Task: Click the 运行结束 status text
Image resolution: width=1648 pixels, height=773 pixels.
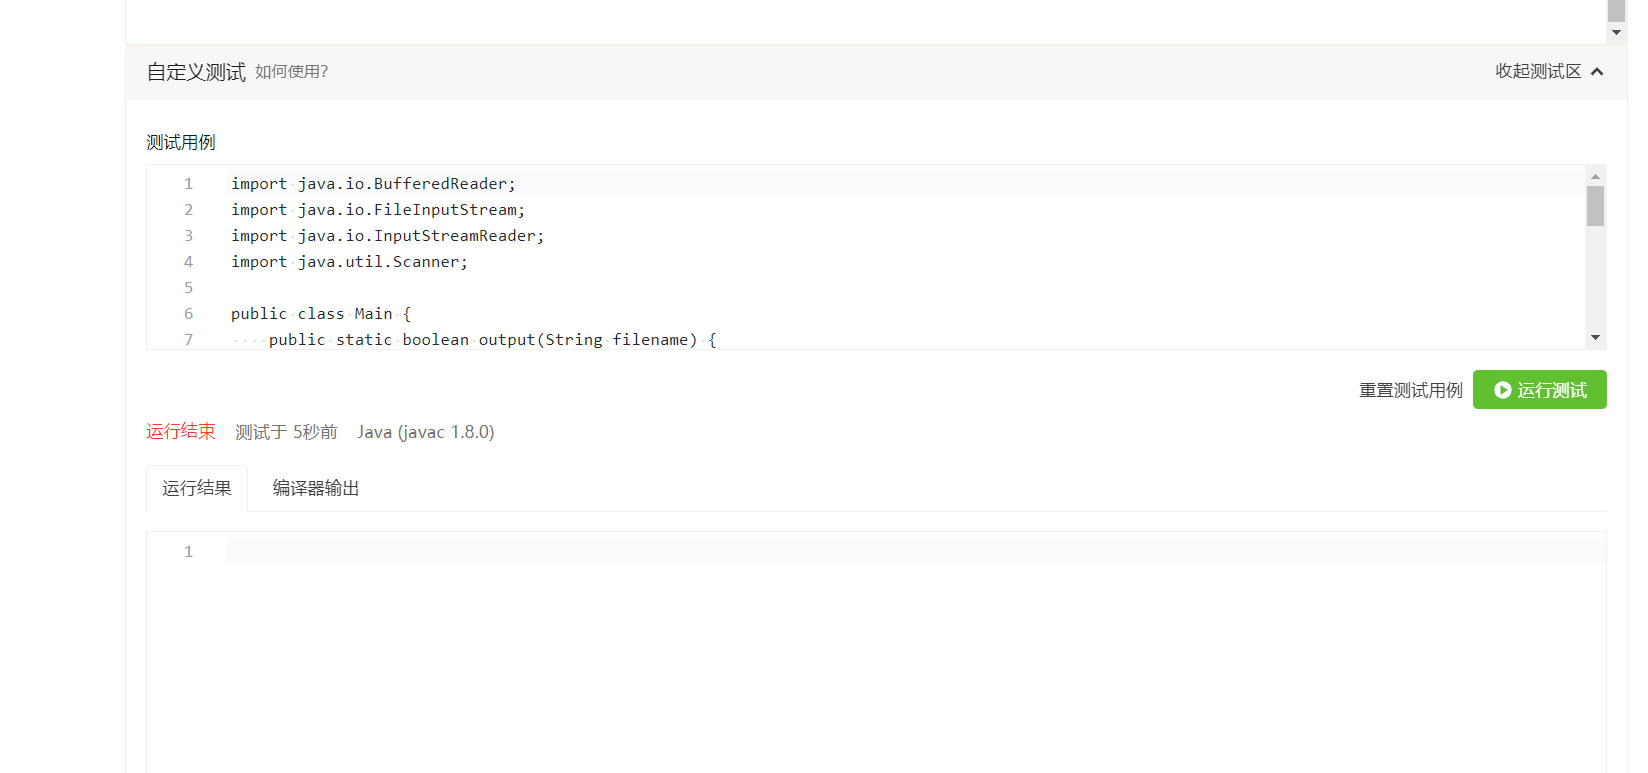Action: 181,432
